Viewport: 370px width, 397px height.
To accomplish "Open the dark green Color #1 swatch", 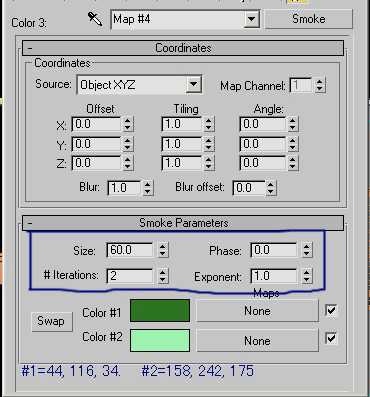I will (160, 311).
